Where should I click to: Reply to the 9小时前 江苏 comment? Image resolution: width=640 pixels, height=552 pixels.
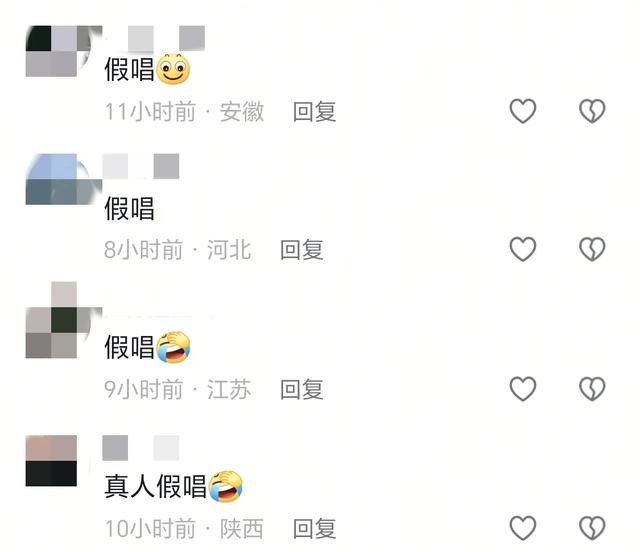point(302,390)
